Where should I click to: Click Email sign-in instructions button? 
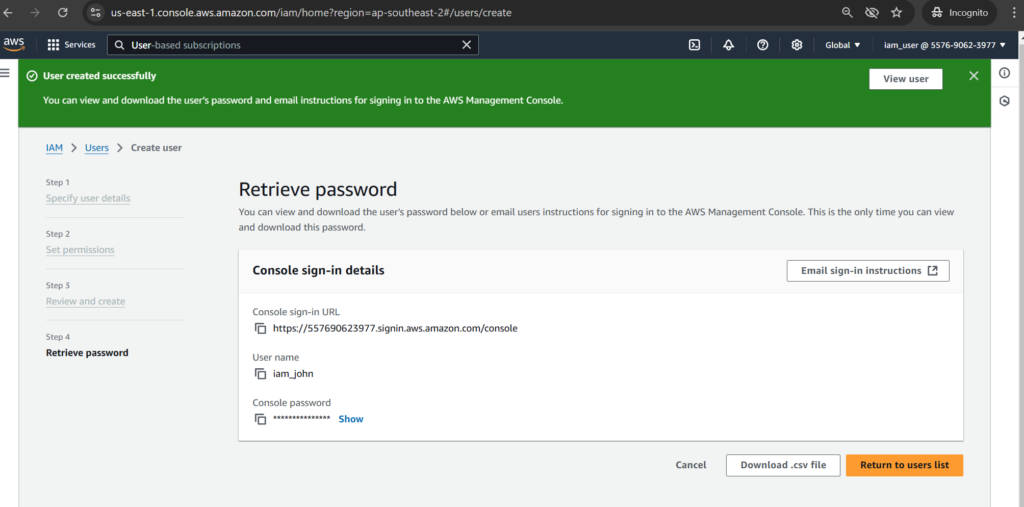(x=867, y=270)
